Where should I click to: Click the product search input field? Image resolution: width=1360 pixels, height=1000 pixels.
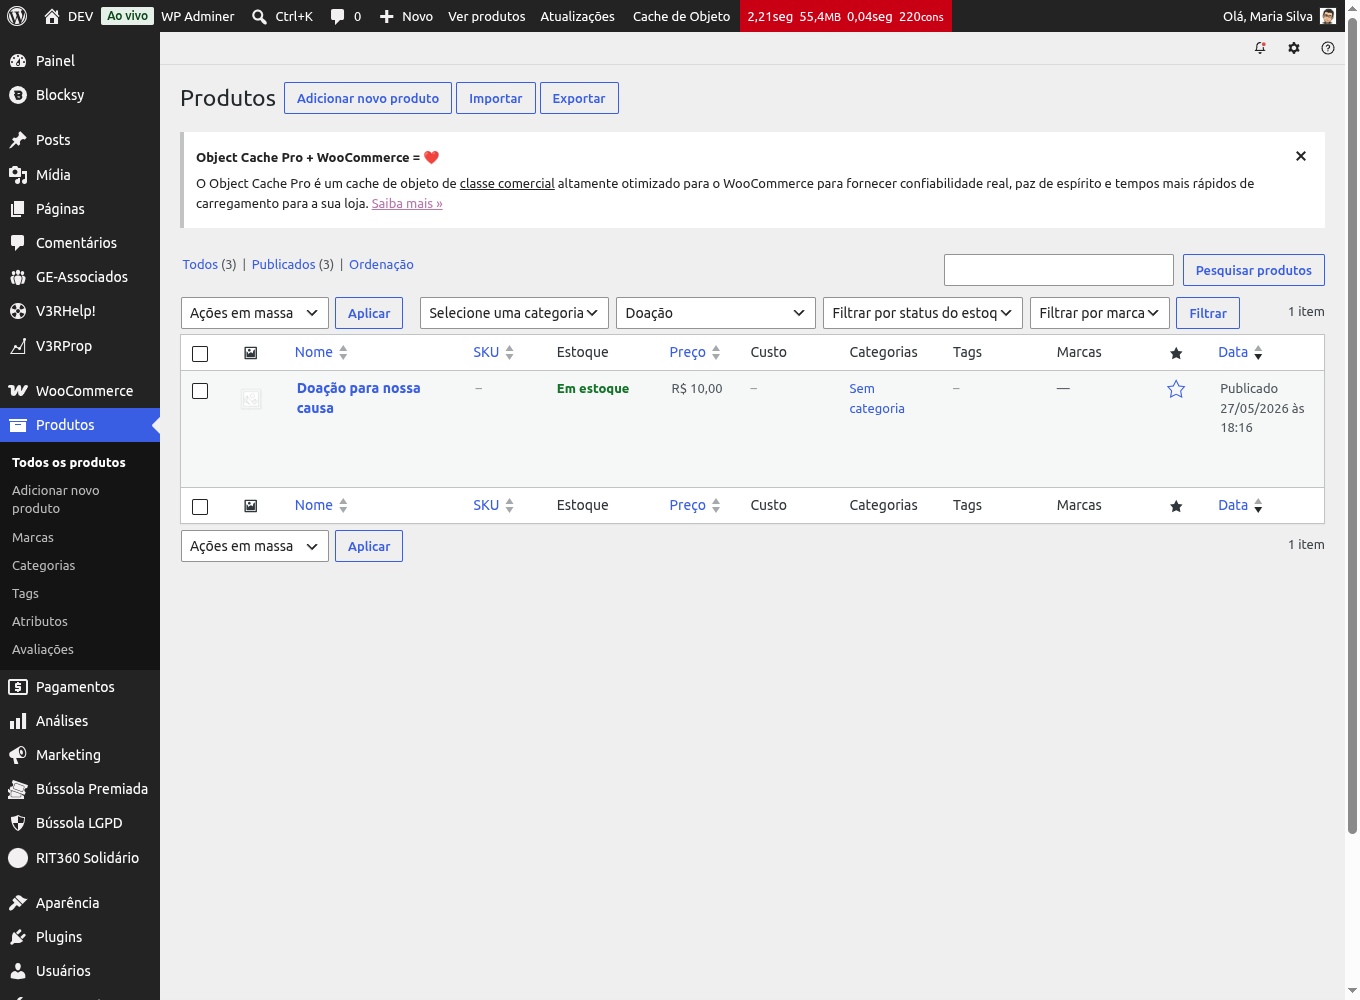(1059, 270)
